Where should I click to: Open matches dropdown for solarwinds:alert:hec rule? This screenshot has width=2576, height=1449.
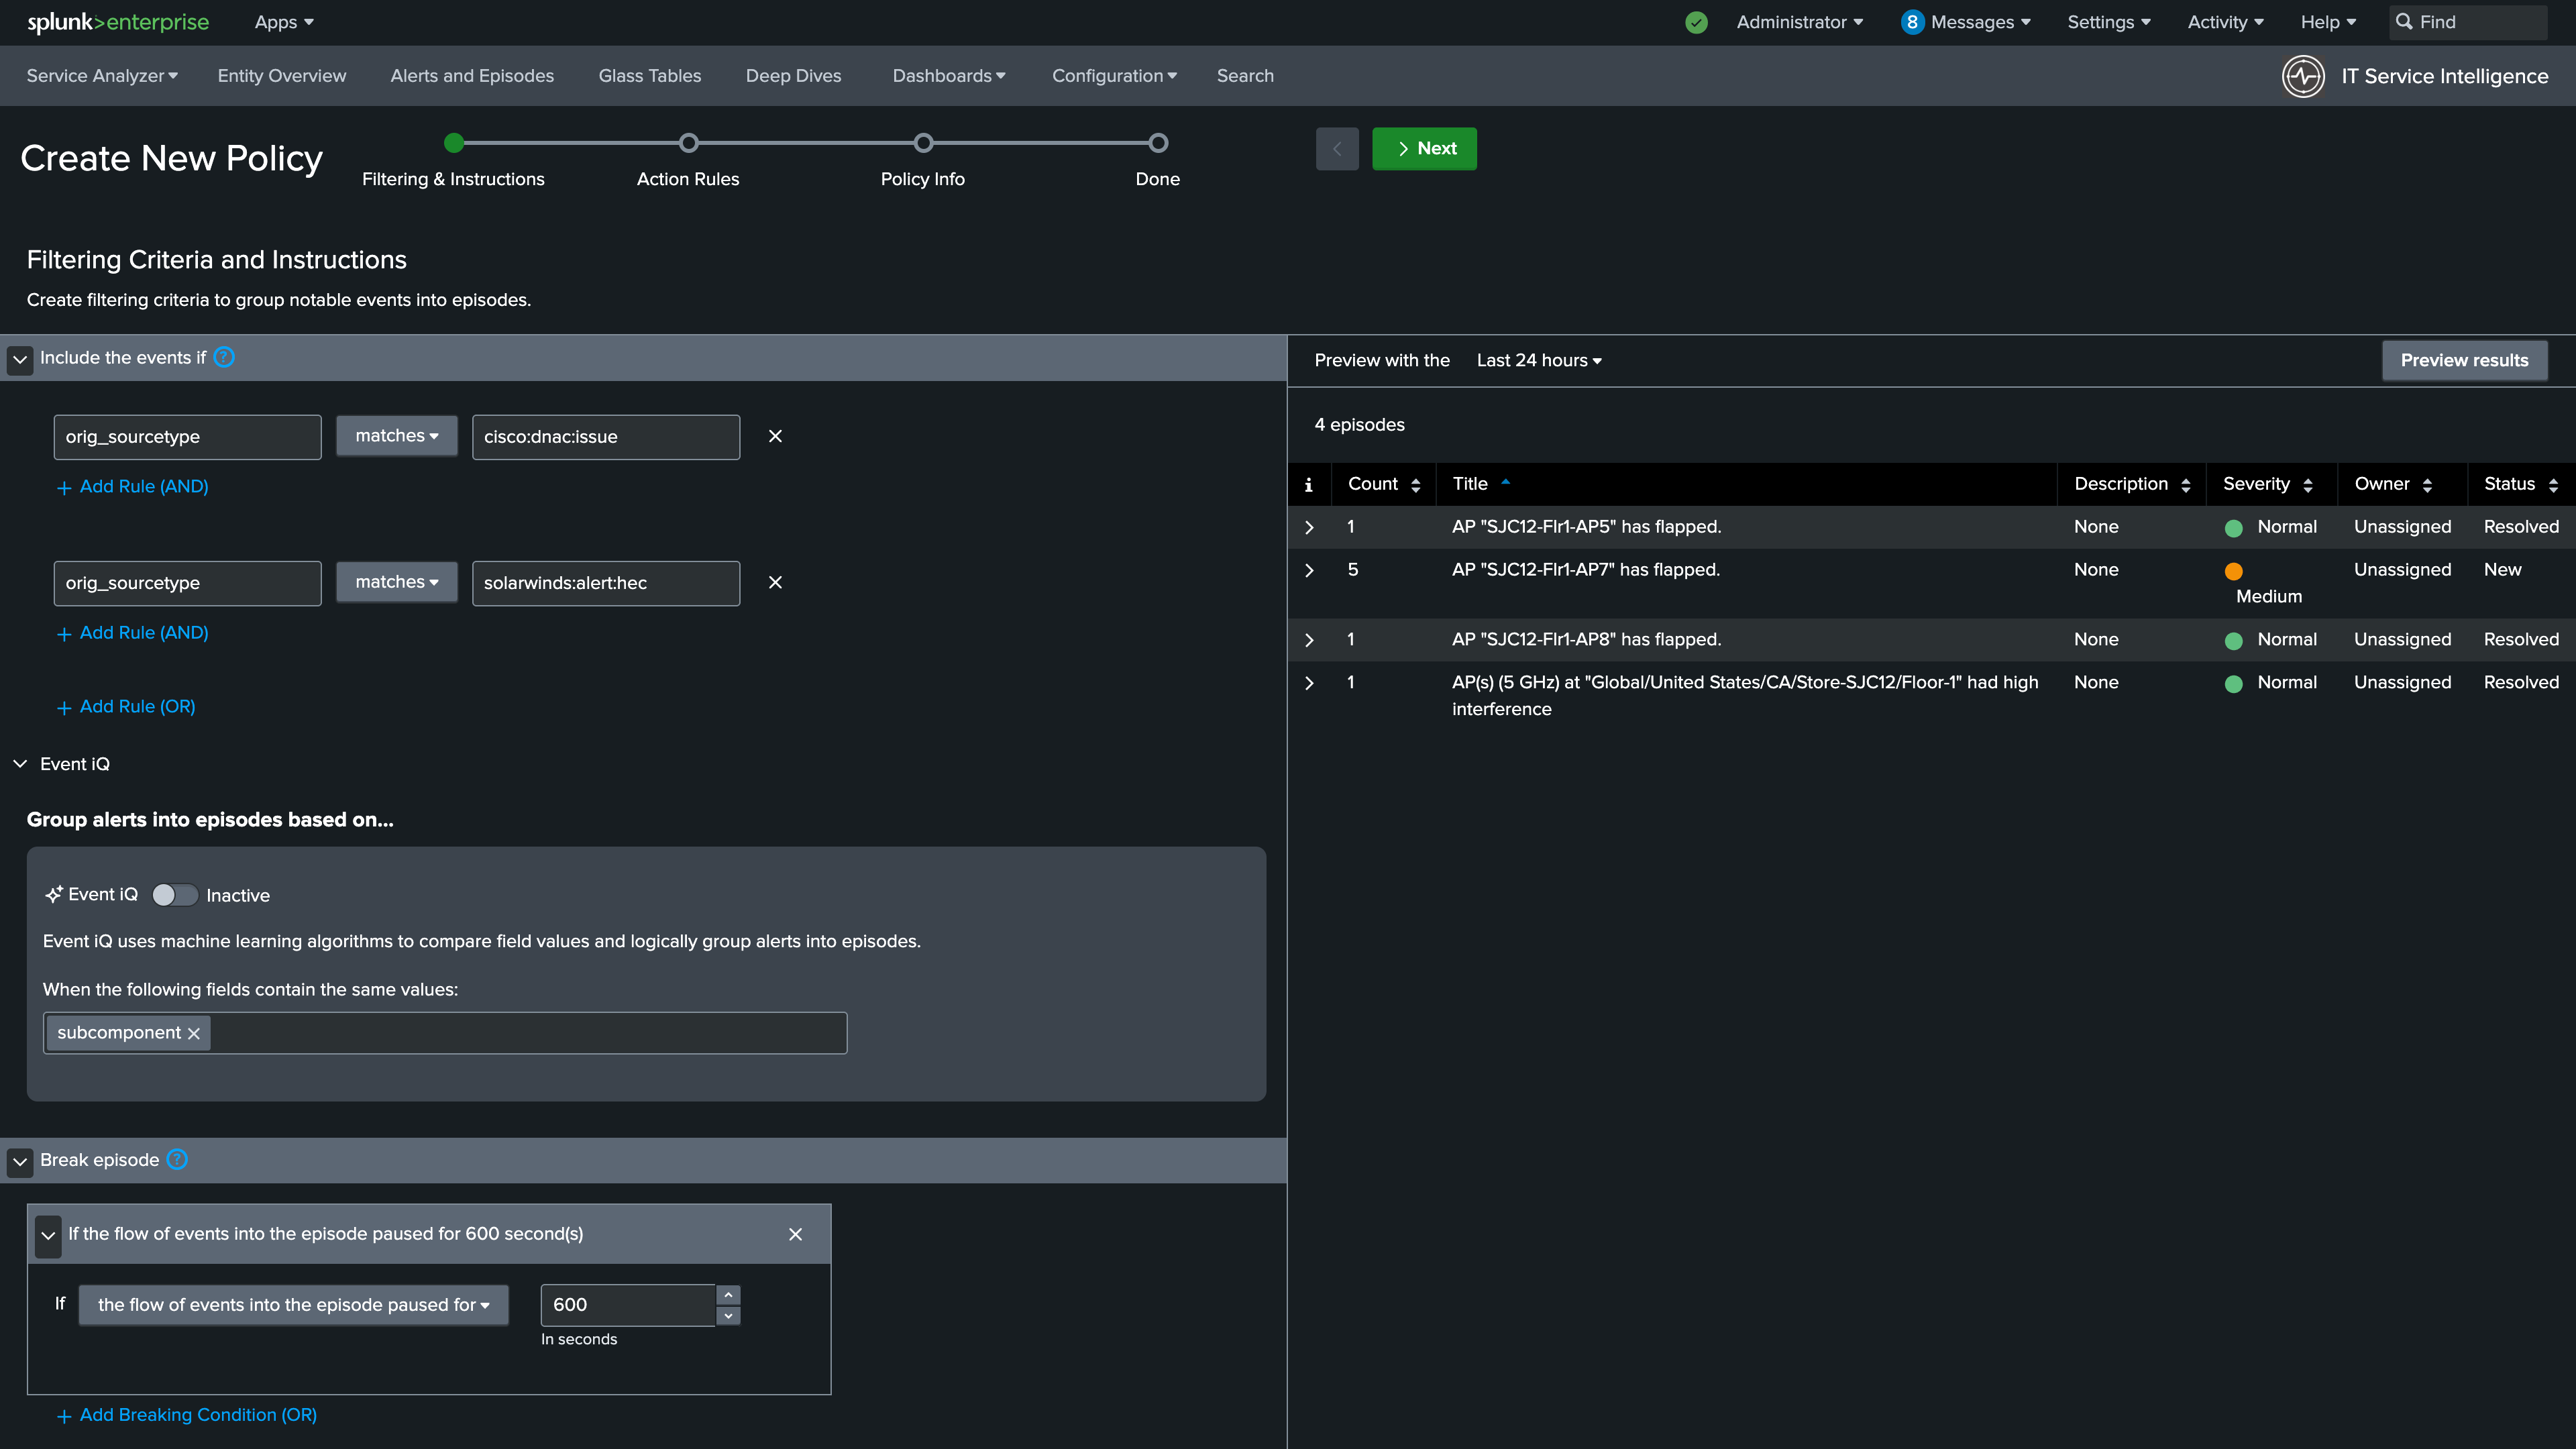tap(397, 582)
